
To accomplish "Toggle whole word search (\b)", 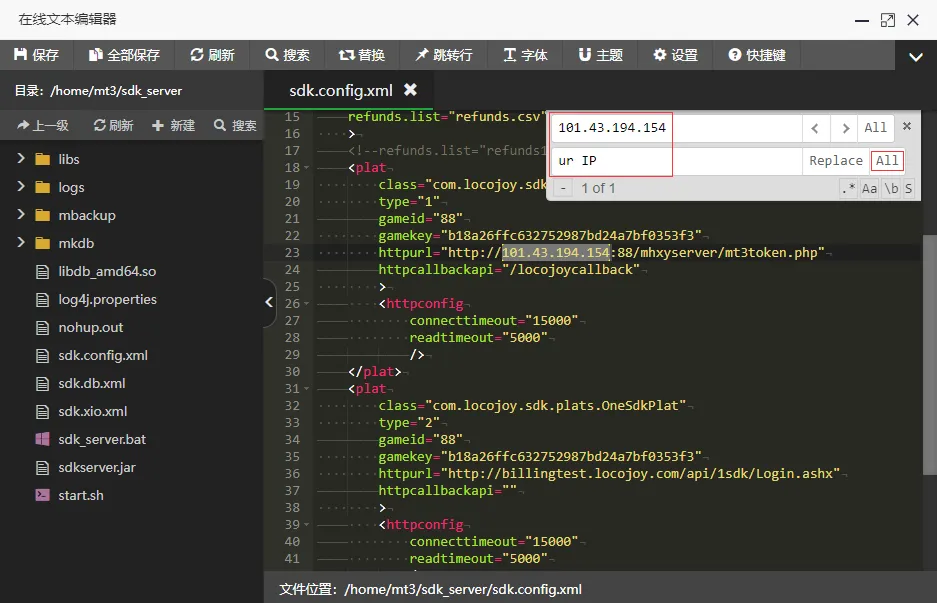I will (890, 188).
